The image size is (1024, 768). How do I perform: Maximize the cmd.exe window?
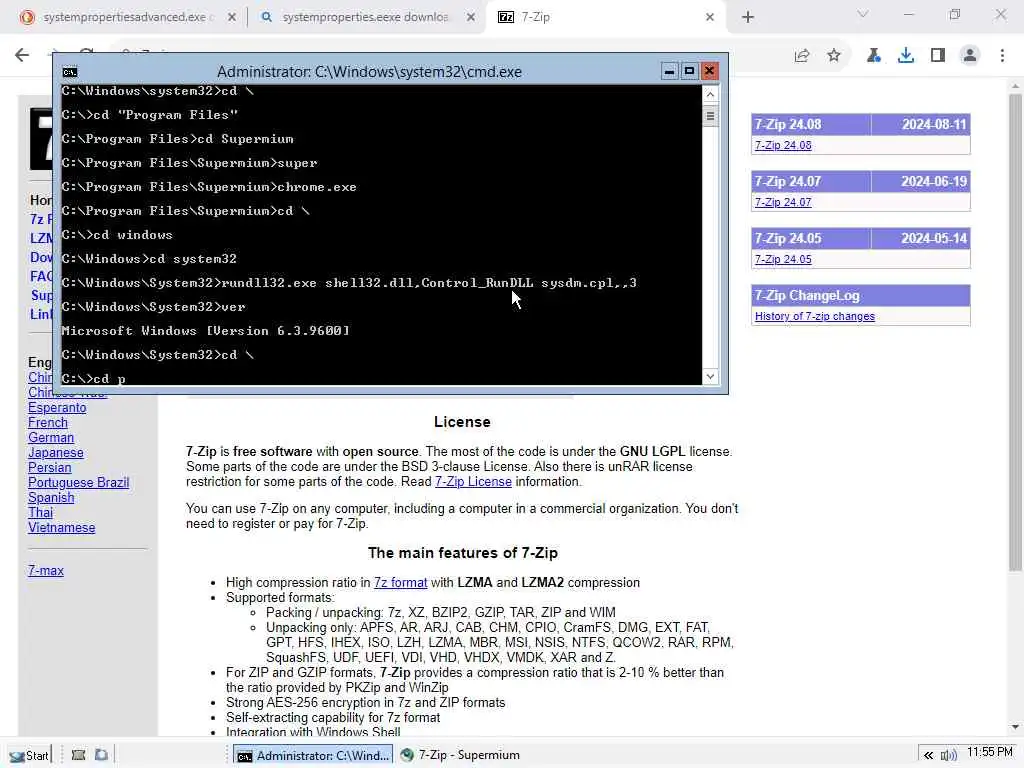[x=690, y=71]
